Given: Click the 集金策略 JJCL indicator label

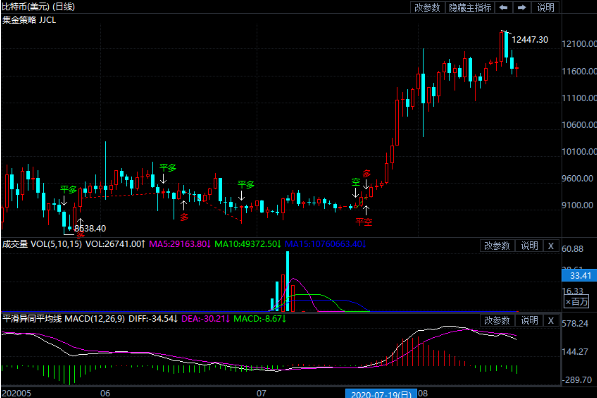Looking at the screenshot, I should 29,20.
